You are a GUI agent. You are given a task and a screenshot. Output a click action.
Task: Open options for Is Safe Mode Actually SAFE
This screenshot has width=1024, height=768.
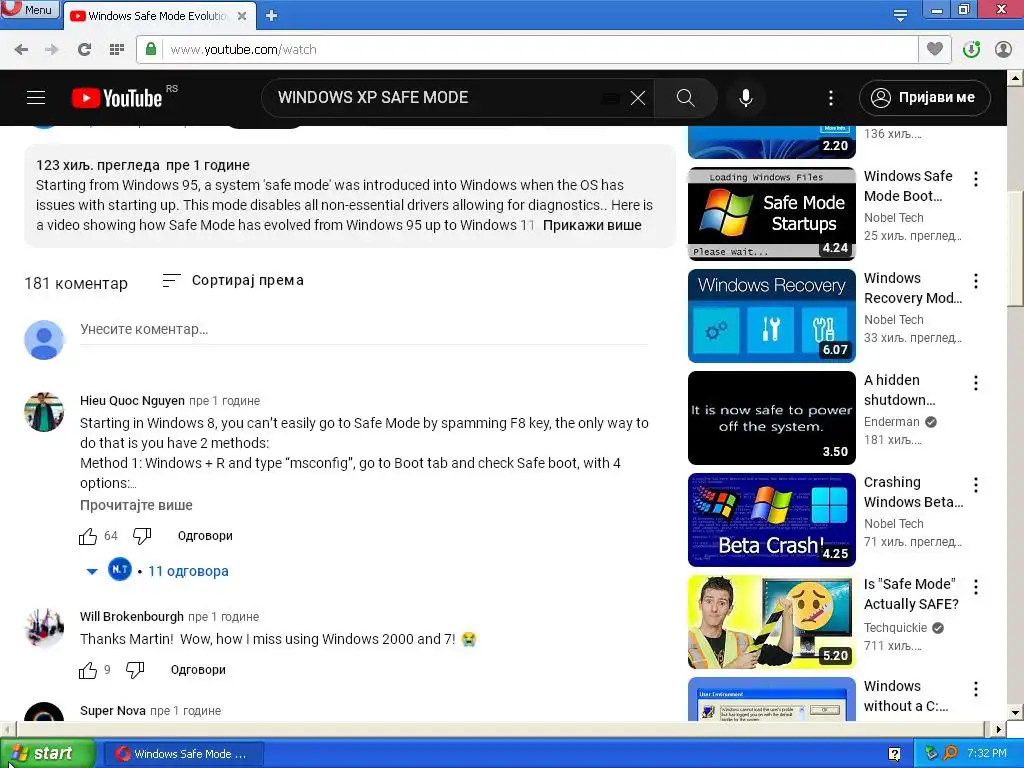pyautogui.click(x=976, y=586)
